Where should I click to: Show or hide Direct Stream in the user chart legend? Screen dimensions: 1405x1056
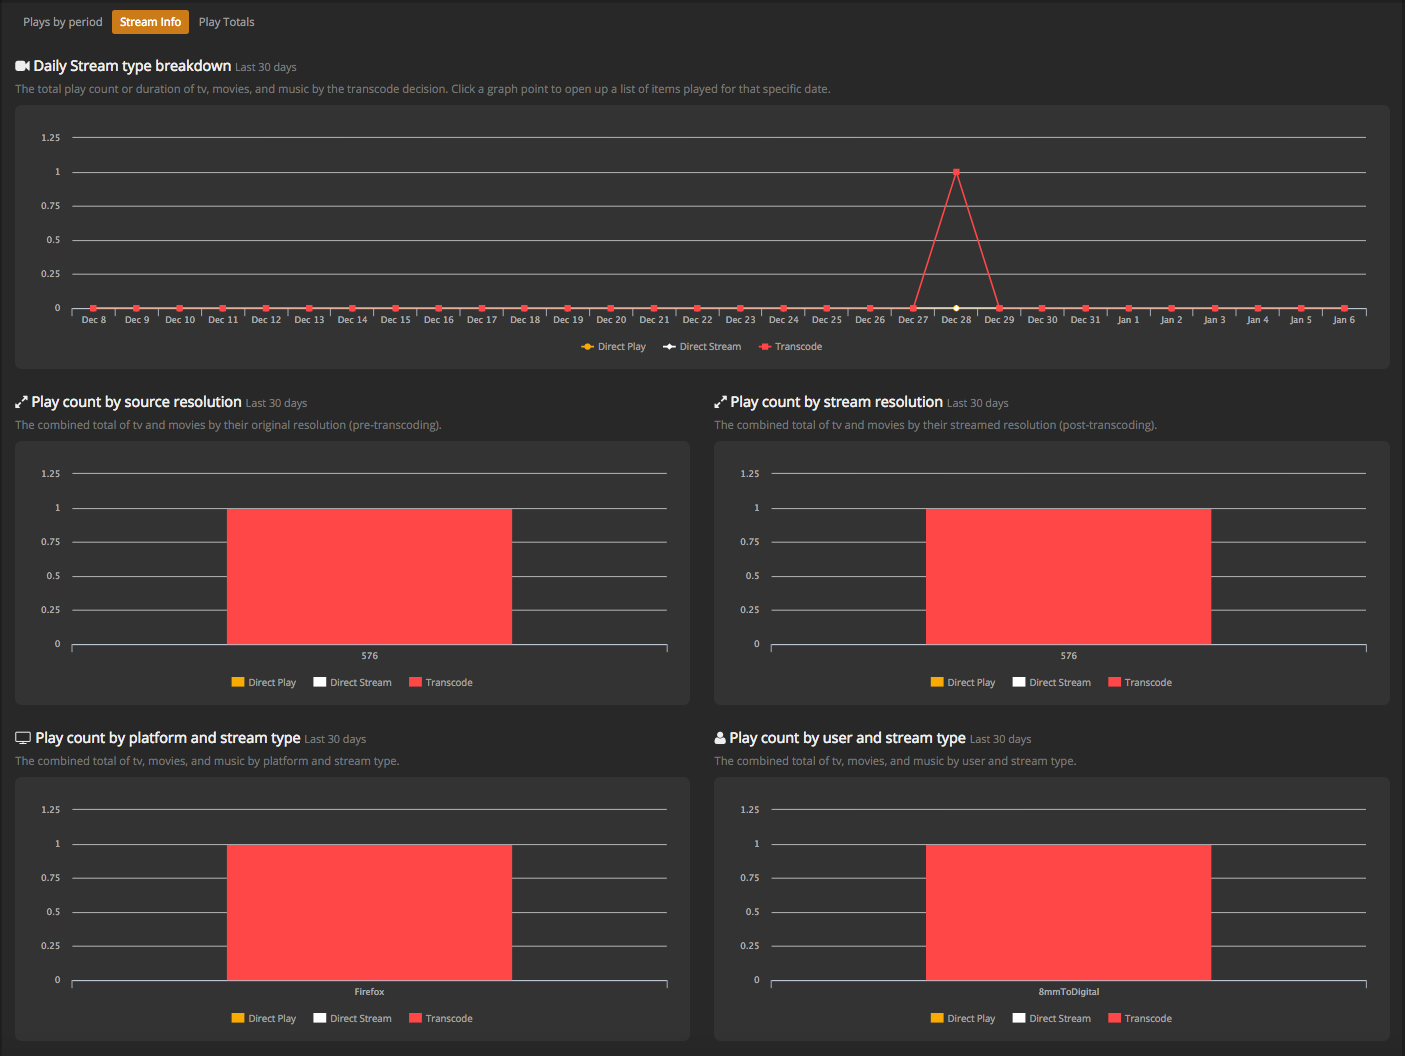point(1051,1019)
